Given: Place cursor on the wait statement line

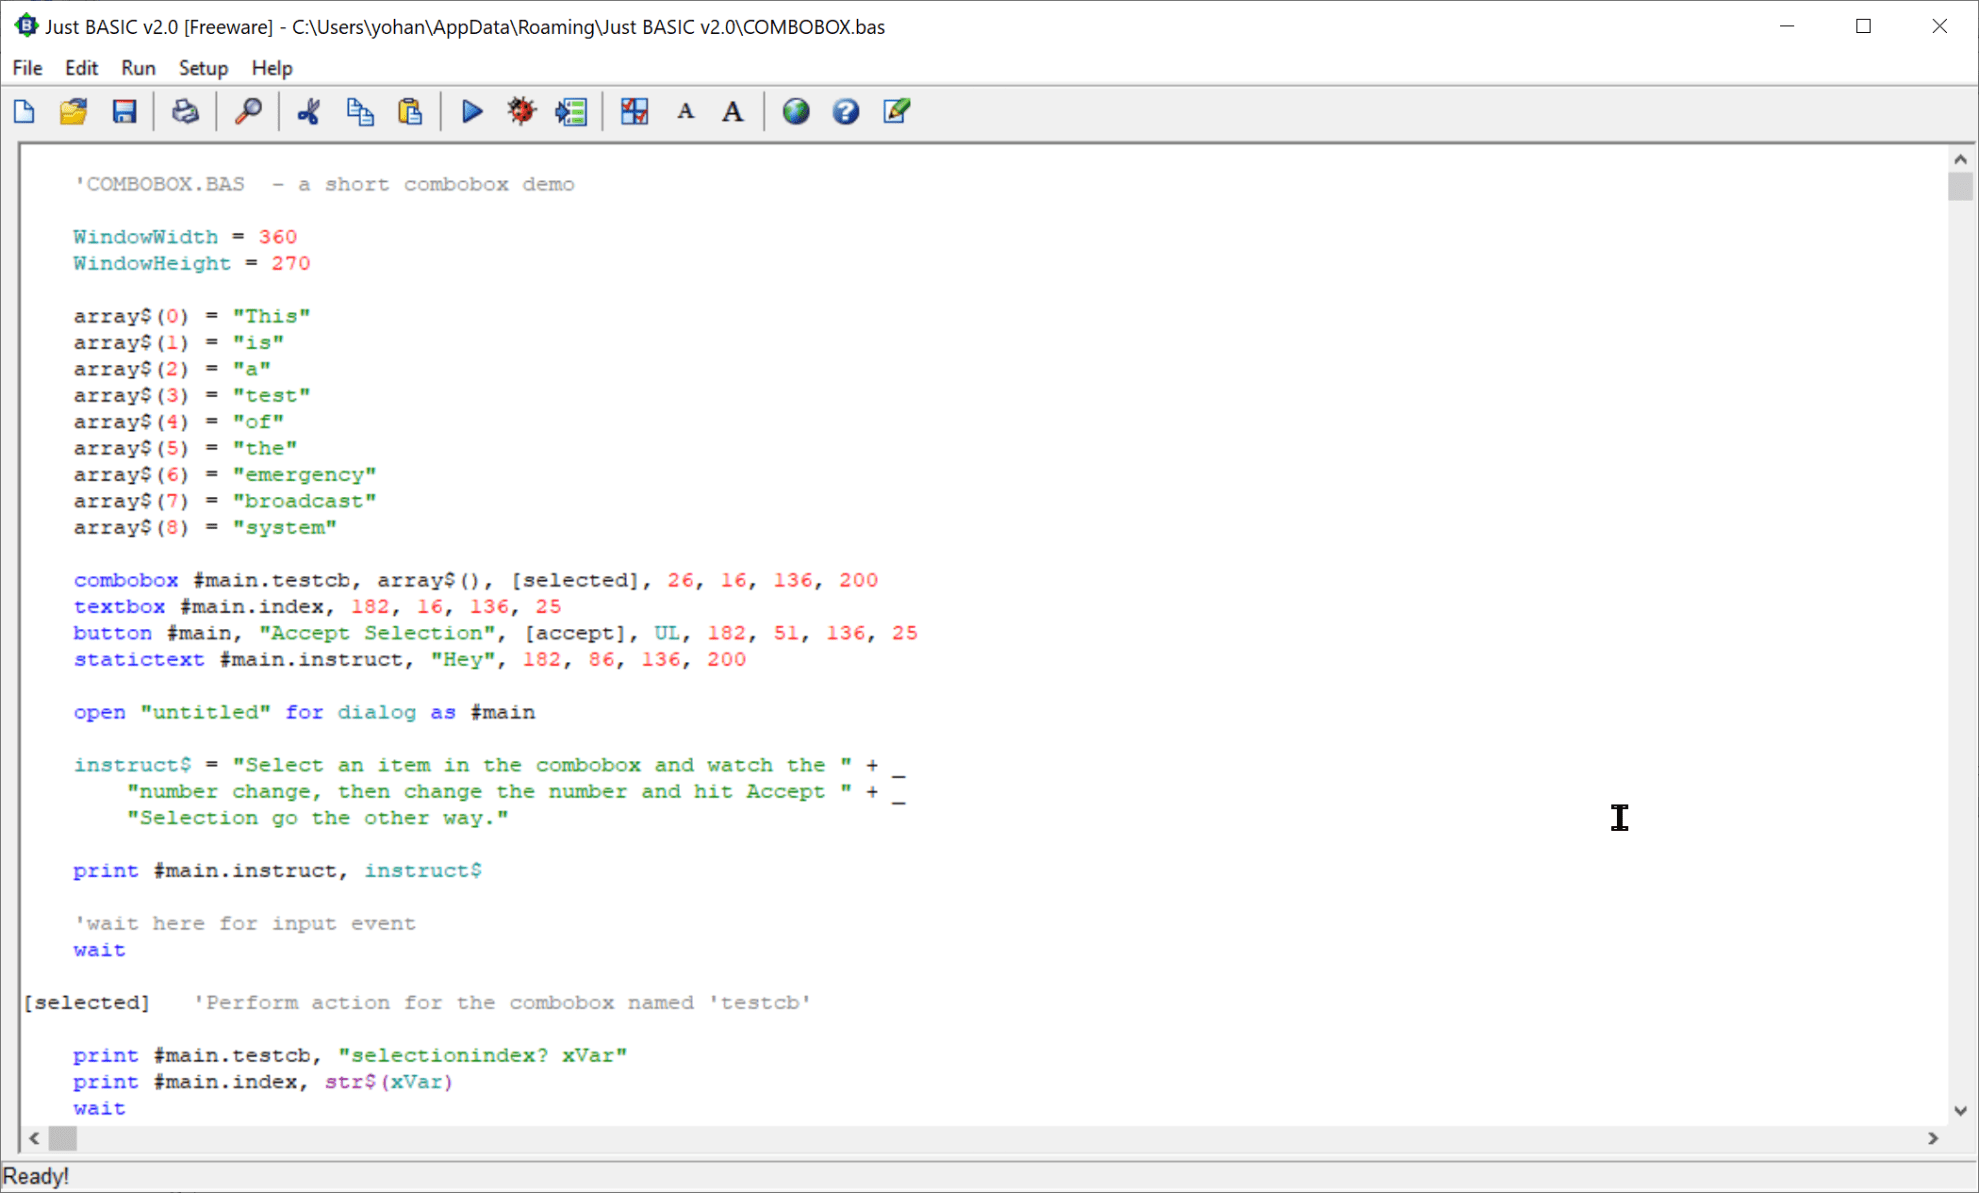Looking at the screenshot, I should [99, 949].
